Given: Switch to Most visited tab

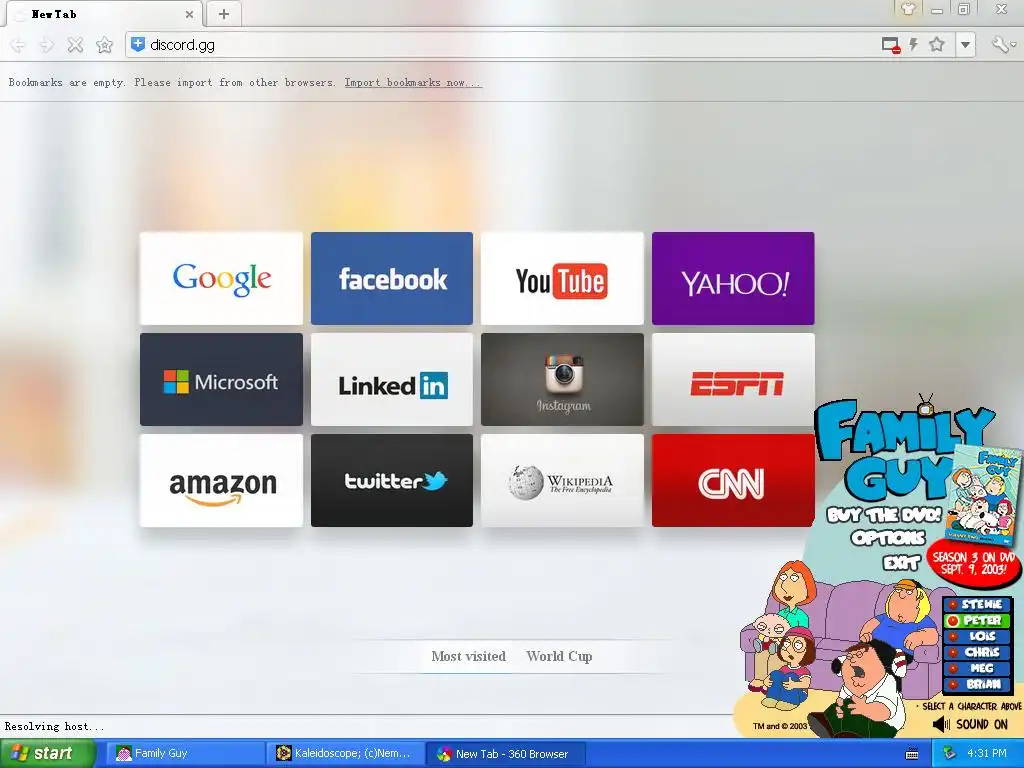Looking at the screenshot, I should pos(468,656).
